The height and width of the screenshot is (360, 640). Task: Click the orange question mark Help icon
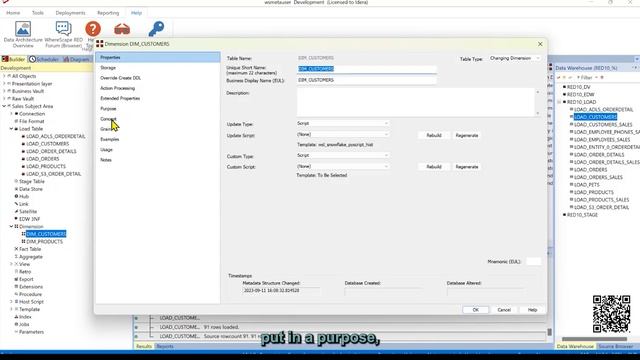(93, 29)
